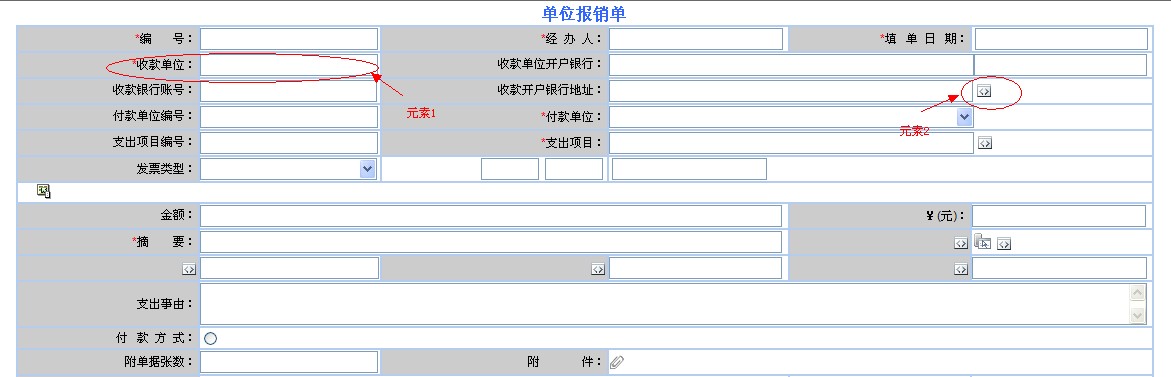
Task: Click the small table icon below 发票类型
Action: tap(43, 191)
